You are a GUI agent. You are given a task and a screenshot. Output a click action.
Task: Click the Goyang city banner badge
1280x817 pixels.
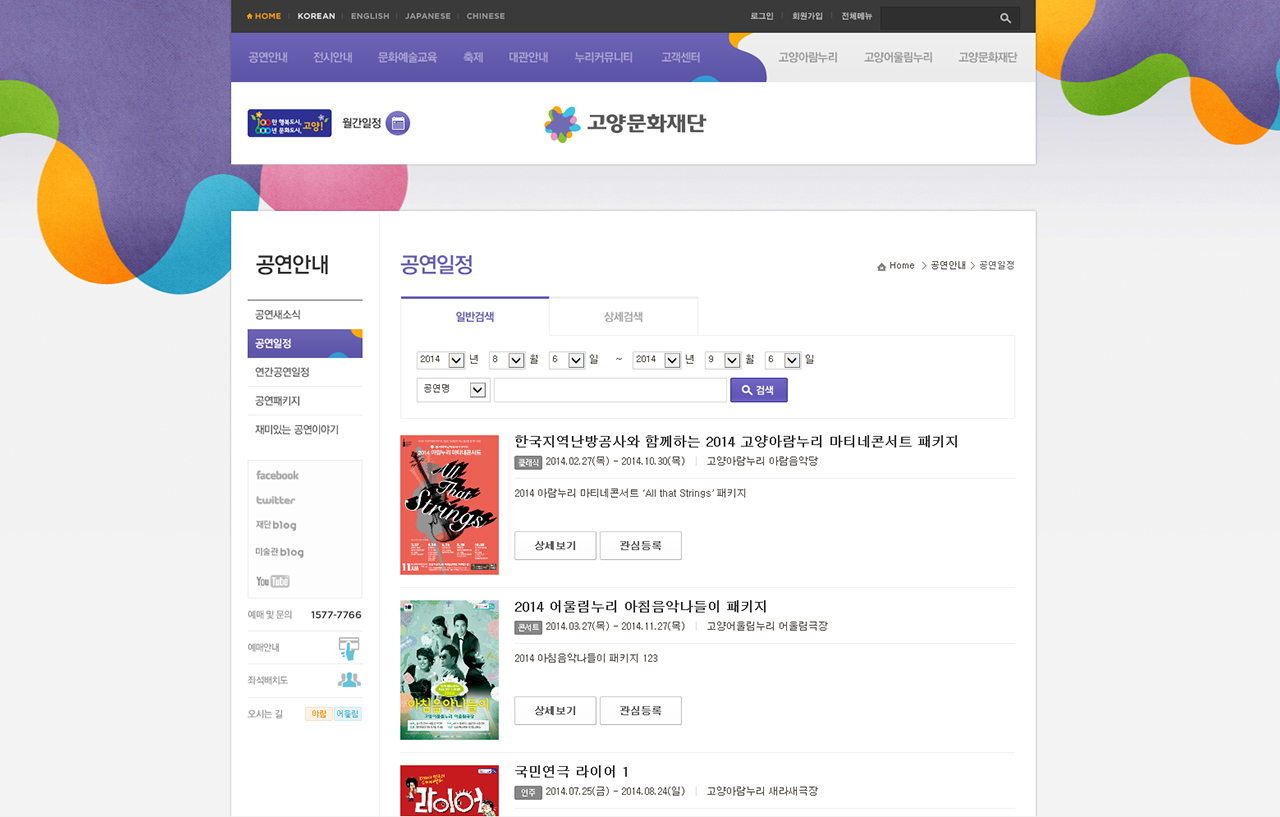pos(289,123)
